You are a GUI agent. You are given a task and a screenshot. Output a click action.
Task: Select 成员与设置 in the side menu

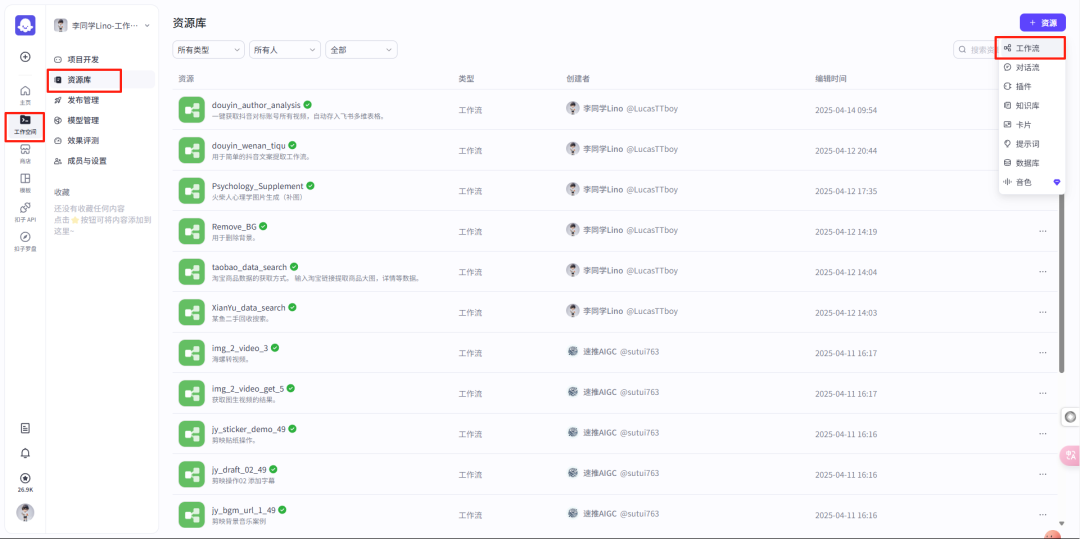pyautogui.click(x=101, y=160)
